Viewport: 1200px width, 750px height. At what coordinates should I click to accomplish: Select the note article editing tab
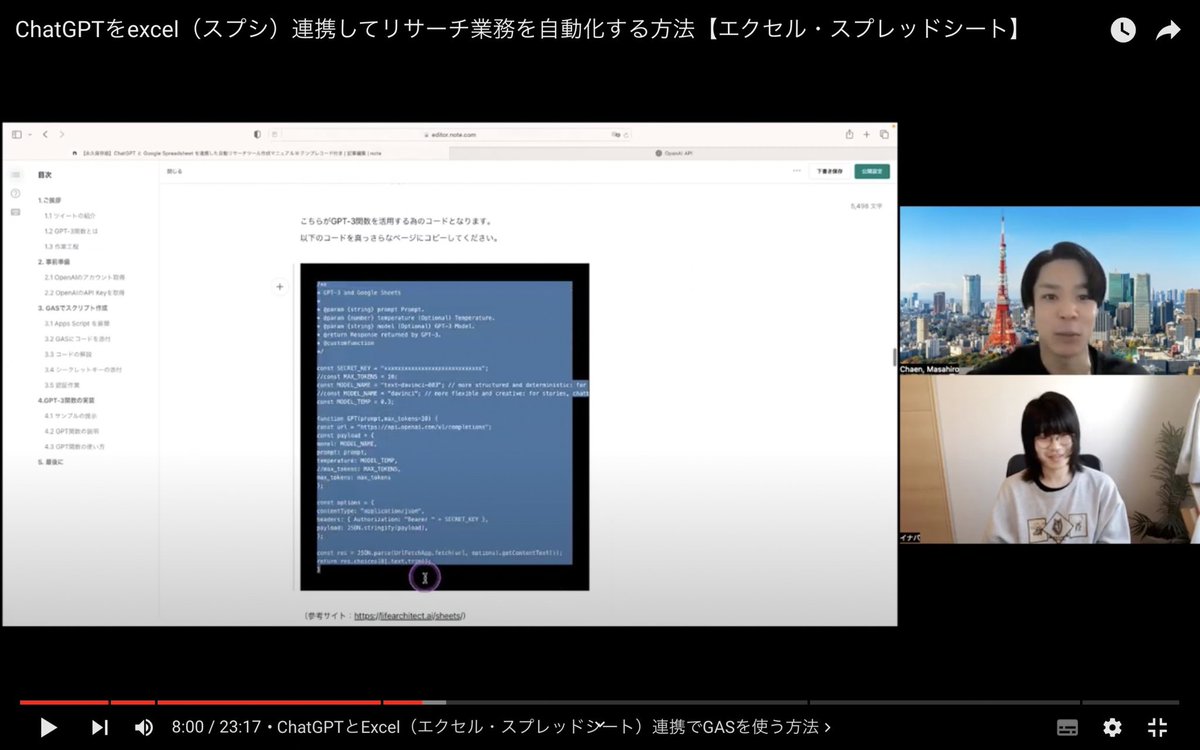pos(226,153)
